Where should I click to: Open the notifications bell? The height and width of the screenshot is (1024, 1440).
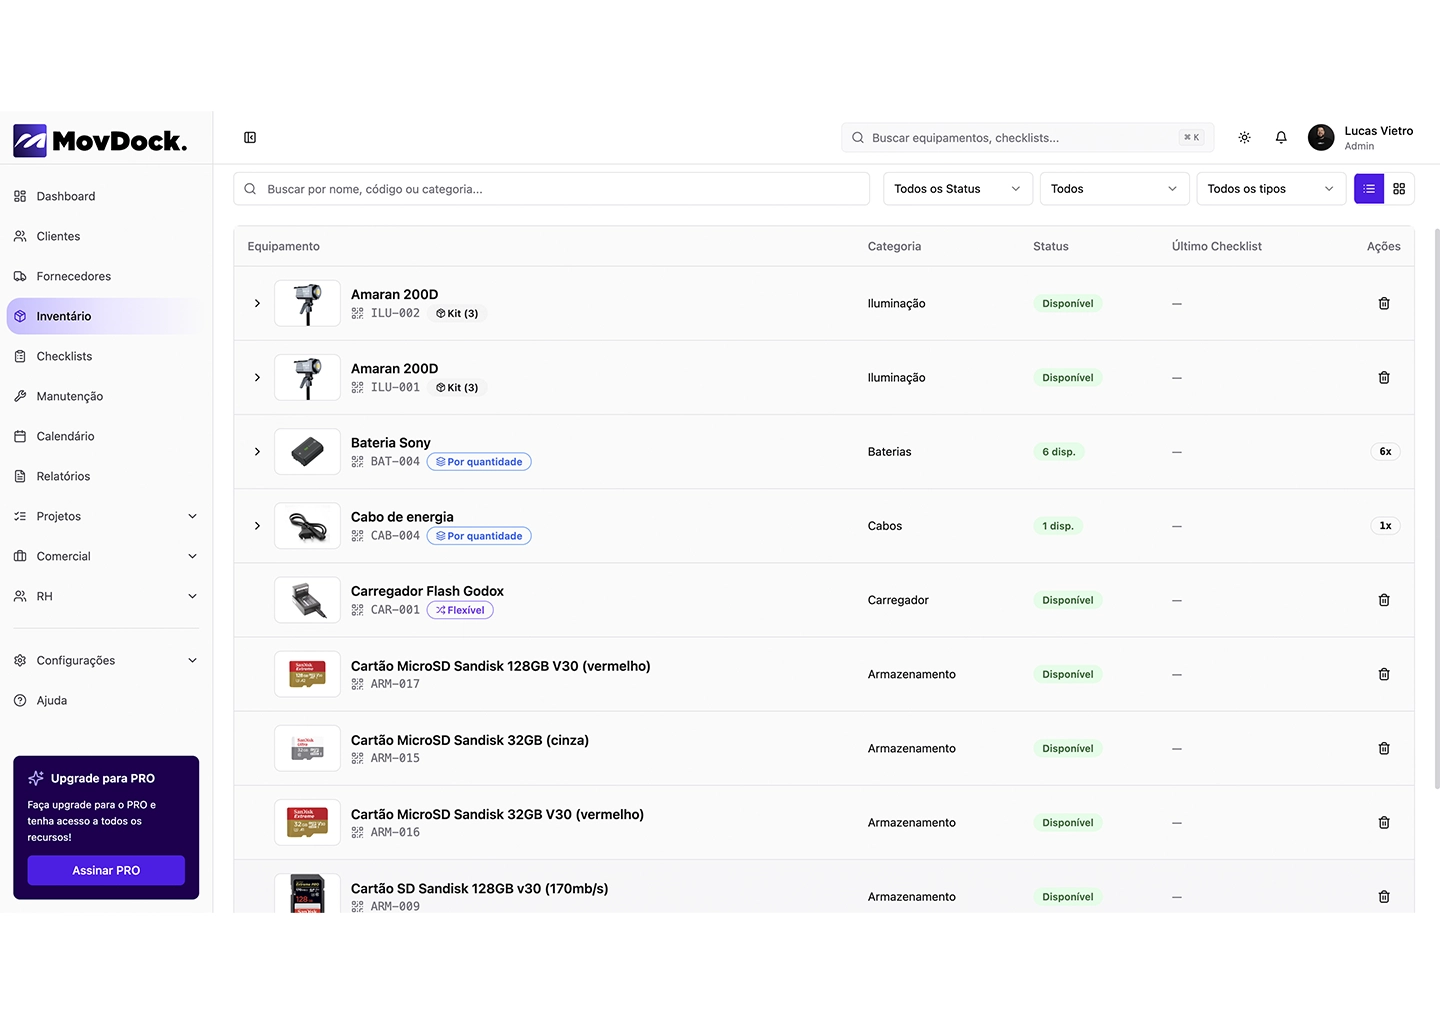point(1281,138)
